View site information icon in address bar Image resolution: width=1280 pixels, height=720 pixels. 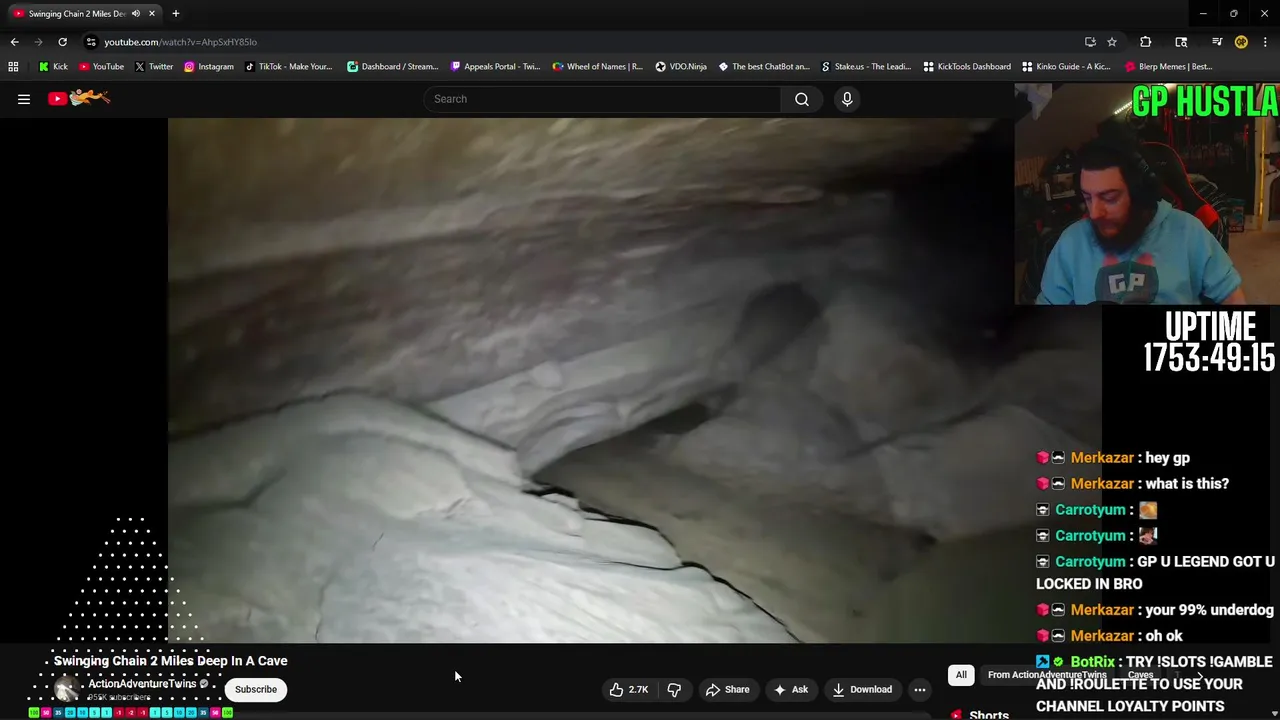pos(91,42)
